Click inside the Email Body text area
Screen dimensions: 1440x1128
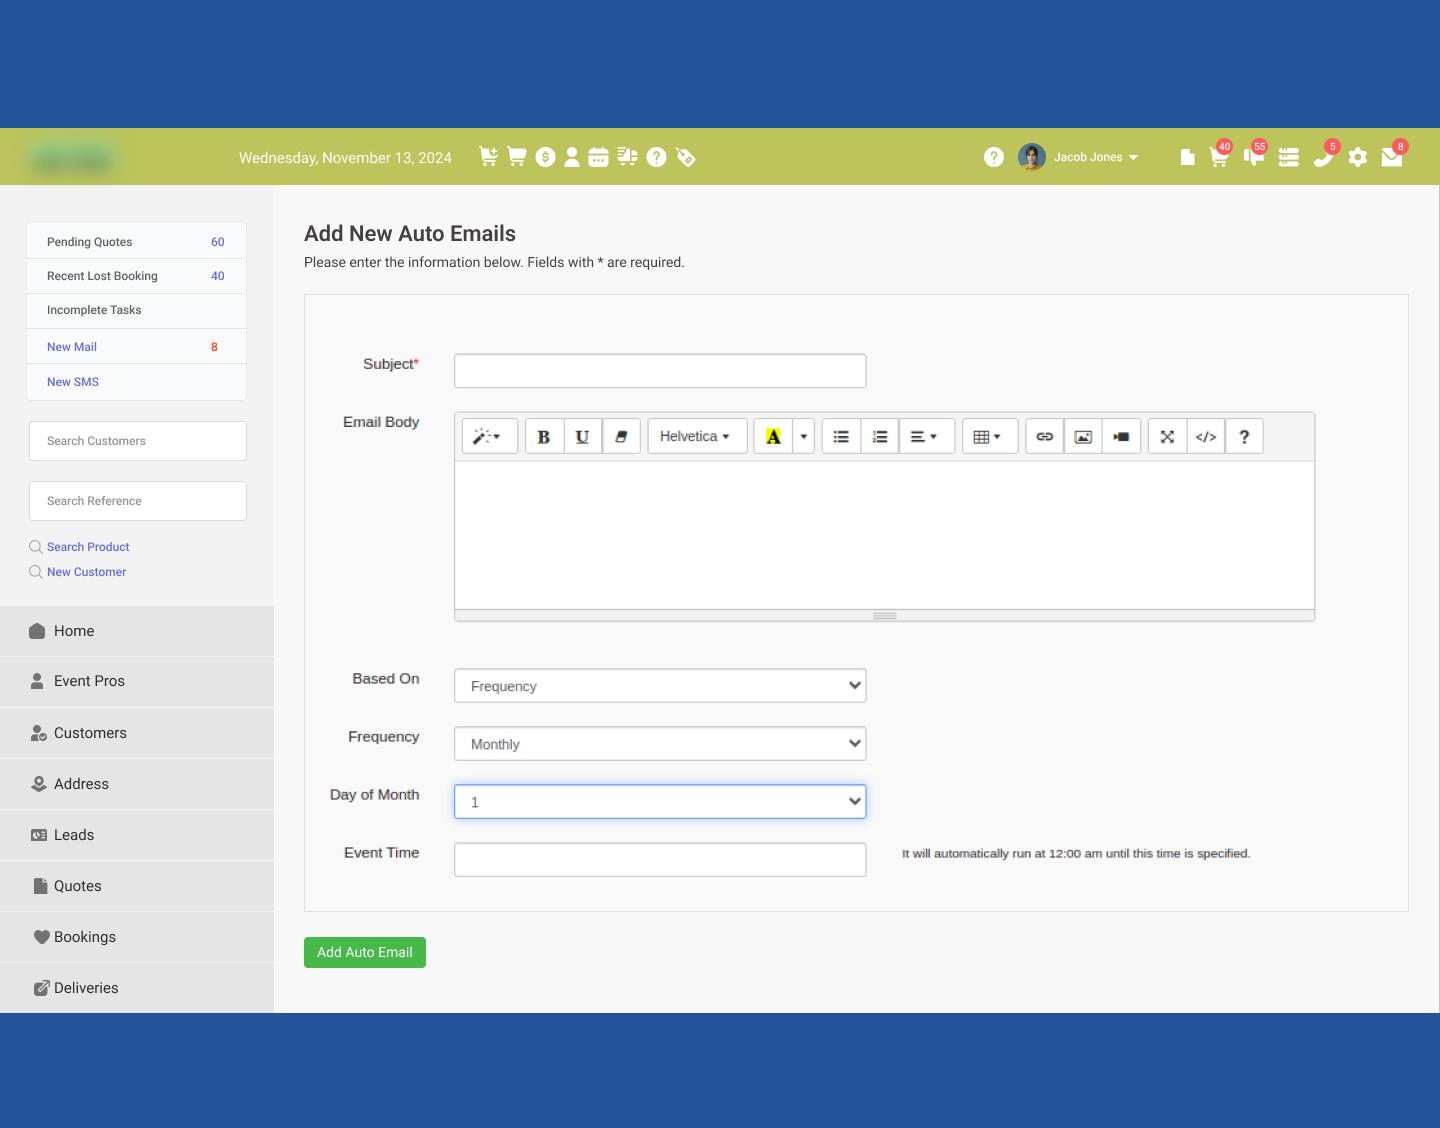click(x=884, y=535)
